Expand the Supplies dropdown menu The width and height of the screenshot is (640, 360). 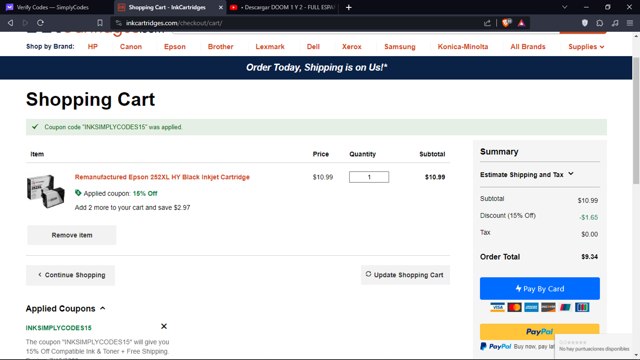coord(586,47)
